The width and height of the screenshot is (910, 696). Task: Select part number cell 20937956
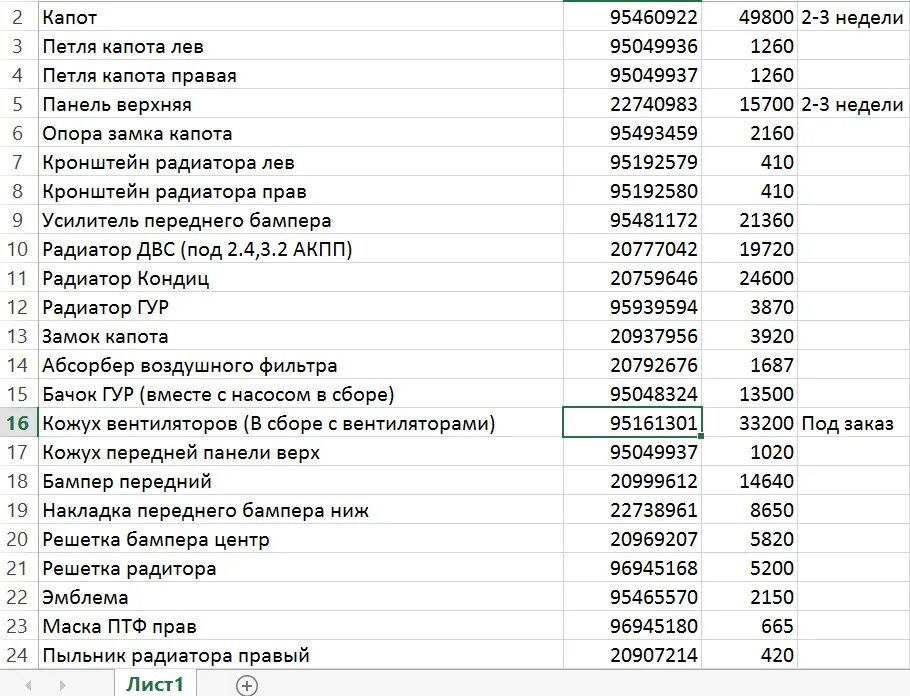[x=633, y=336]
